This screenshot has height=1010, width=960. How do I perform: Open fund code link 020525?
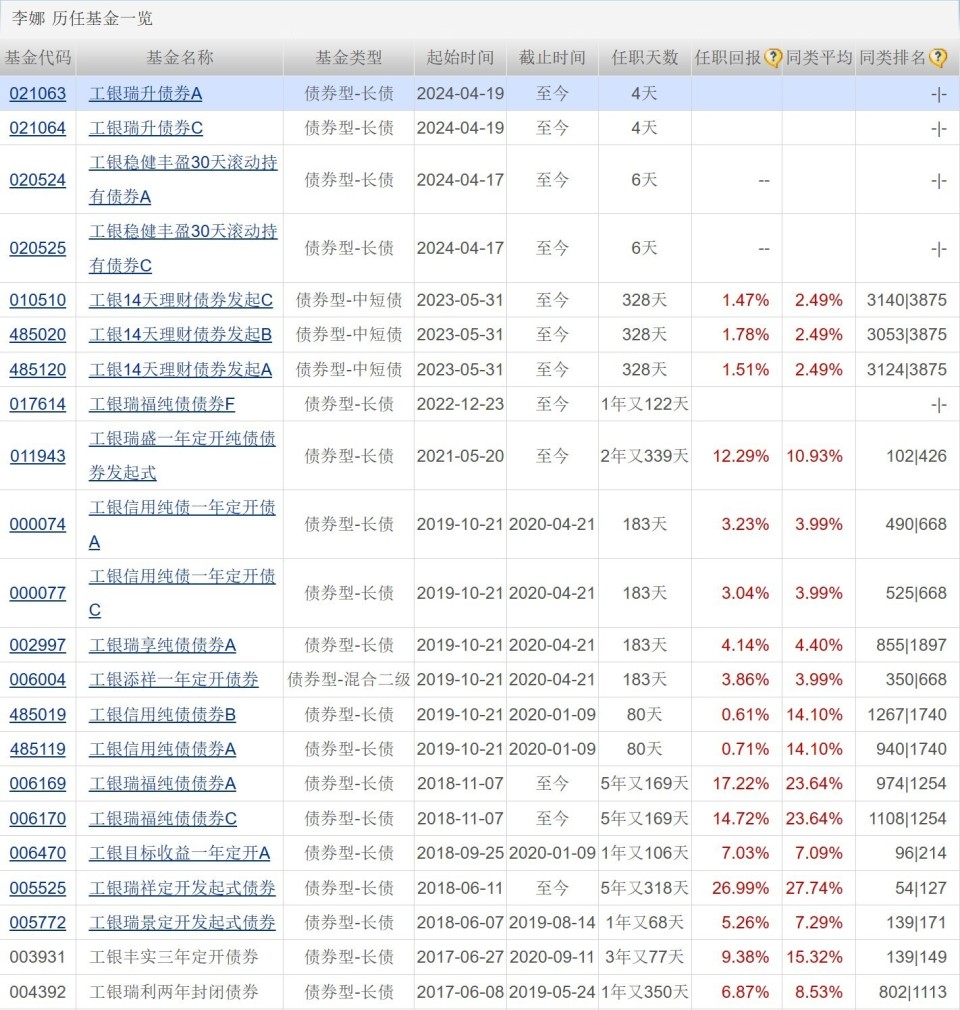point(37,248)
